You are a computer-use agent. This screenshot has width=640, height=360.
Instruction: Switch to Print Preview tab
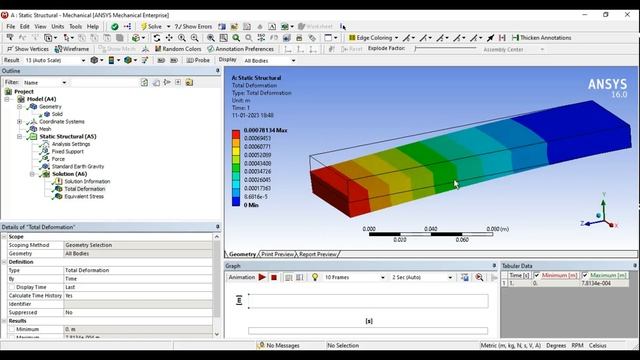[x=278, y=254]
